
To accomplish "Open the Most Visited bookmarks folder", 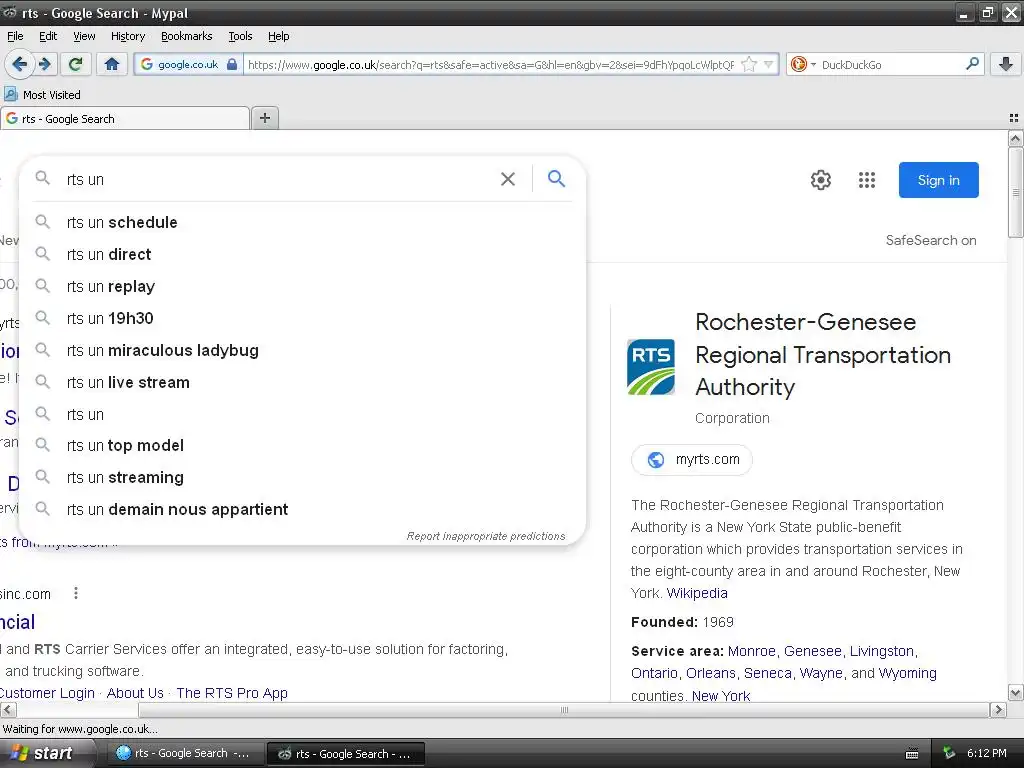I will (x=42, y=95).
